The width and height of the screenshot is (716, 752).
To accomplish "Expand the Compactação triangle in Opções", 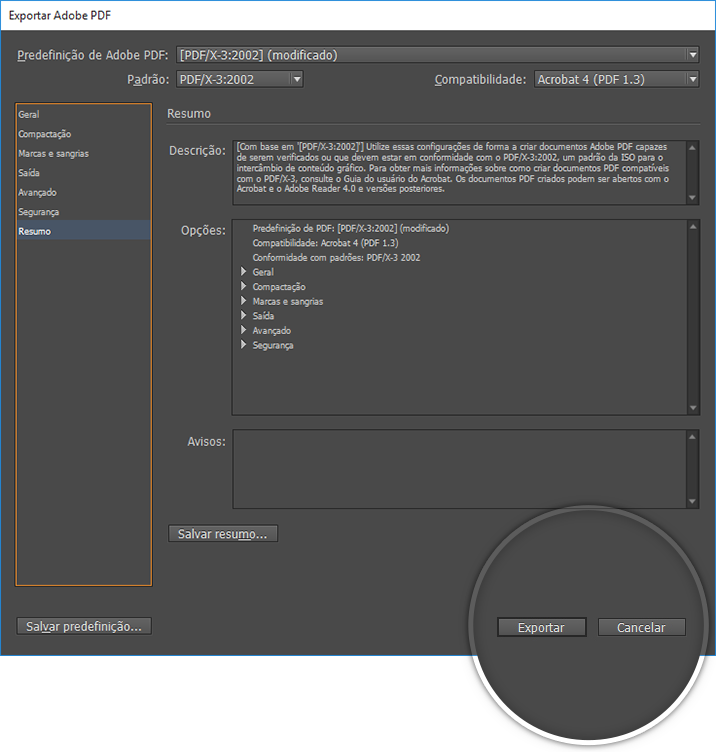I will click(243, 287).
